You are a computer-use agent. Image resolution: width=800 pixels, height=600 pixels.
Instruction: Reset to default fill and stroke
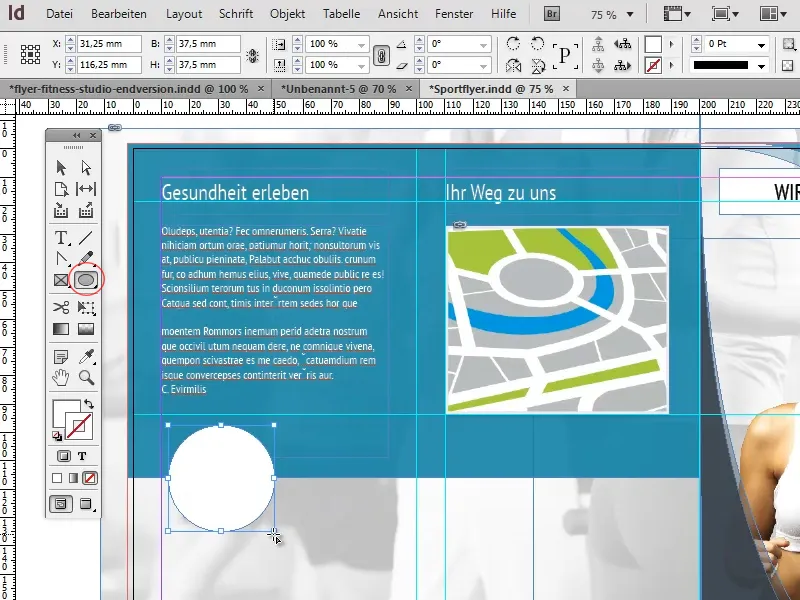coord(57,436)
